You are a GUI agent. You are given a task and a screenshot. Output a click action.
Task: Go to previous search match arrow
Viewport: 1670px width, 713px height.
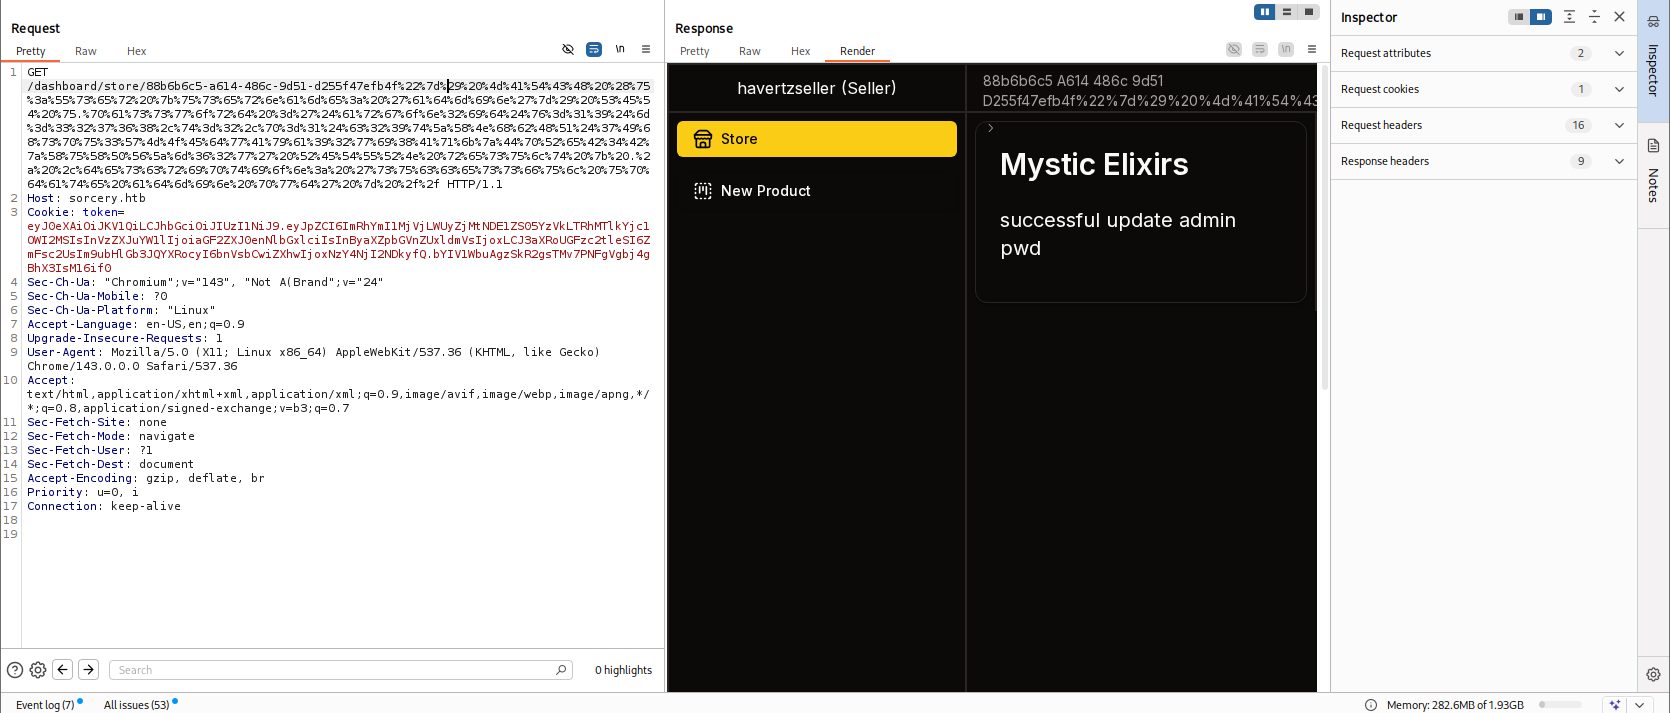point(63,670)
